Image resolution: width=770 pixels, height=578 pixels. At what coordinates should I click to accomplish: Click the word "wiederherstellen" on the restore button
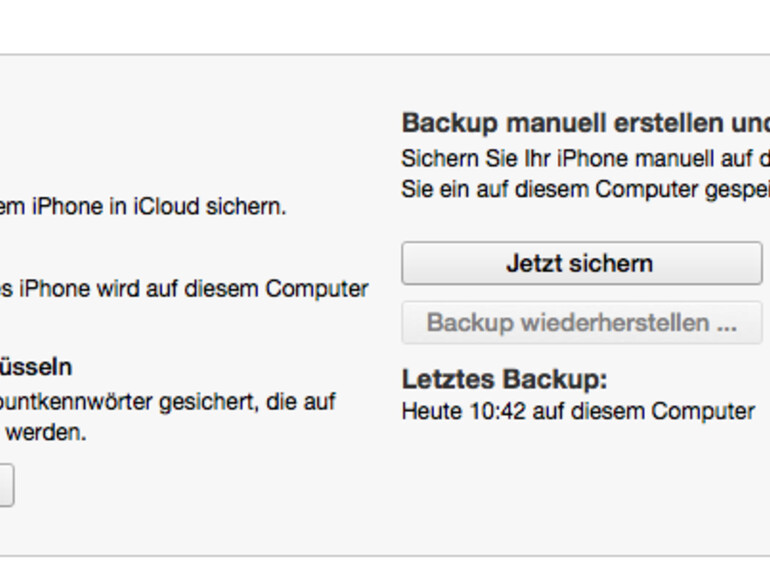(612, 323)
